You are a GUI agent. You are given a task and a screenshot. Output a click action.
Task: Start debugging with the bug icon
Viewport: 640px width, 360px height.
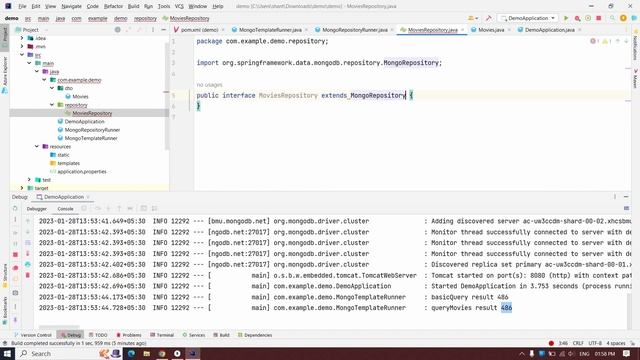[x=577, y=18]
